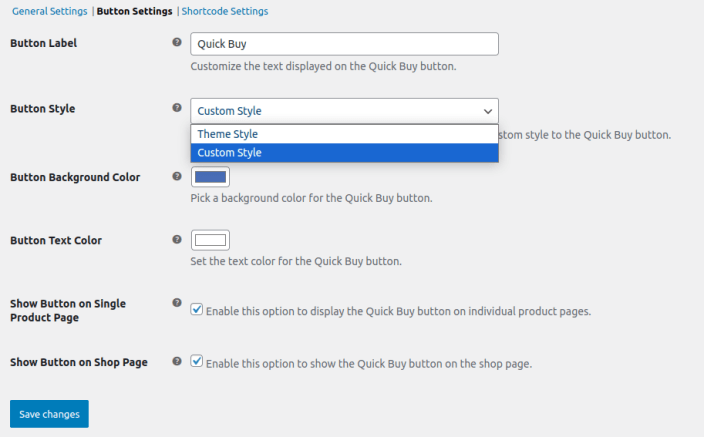704x437 pixels.
Task: Open the white text color picker
Action: pyautogui.click(x=210, y=240)
